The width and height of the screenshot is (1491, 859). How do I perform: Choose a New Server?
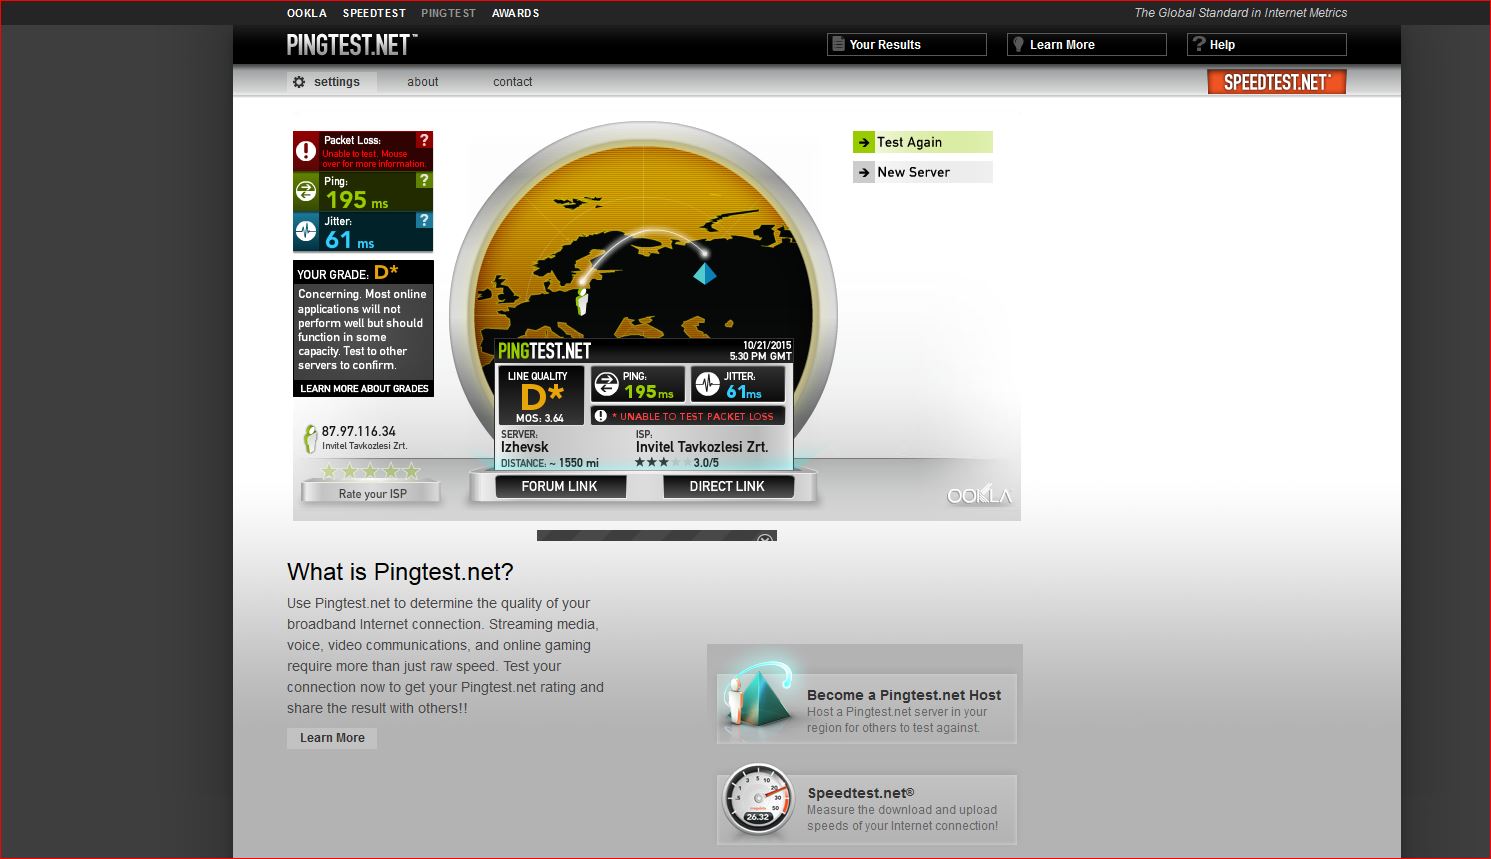pos(923,172)
